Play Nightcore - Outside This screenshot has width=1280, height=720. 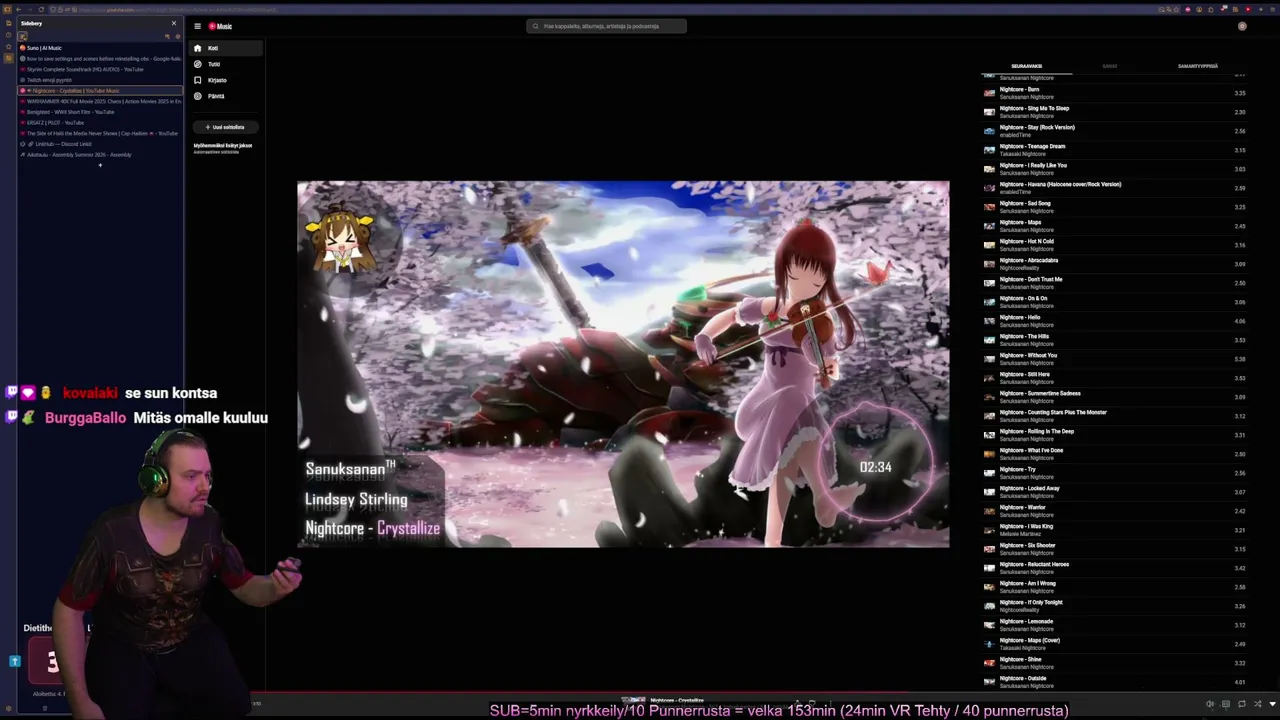point(1114,682)
